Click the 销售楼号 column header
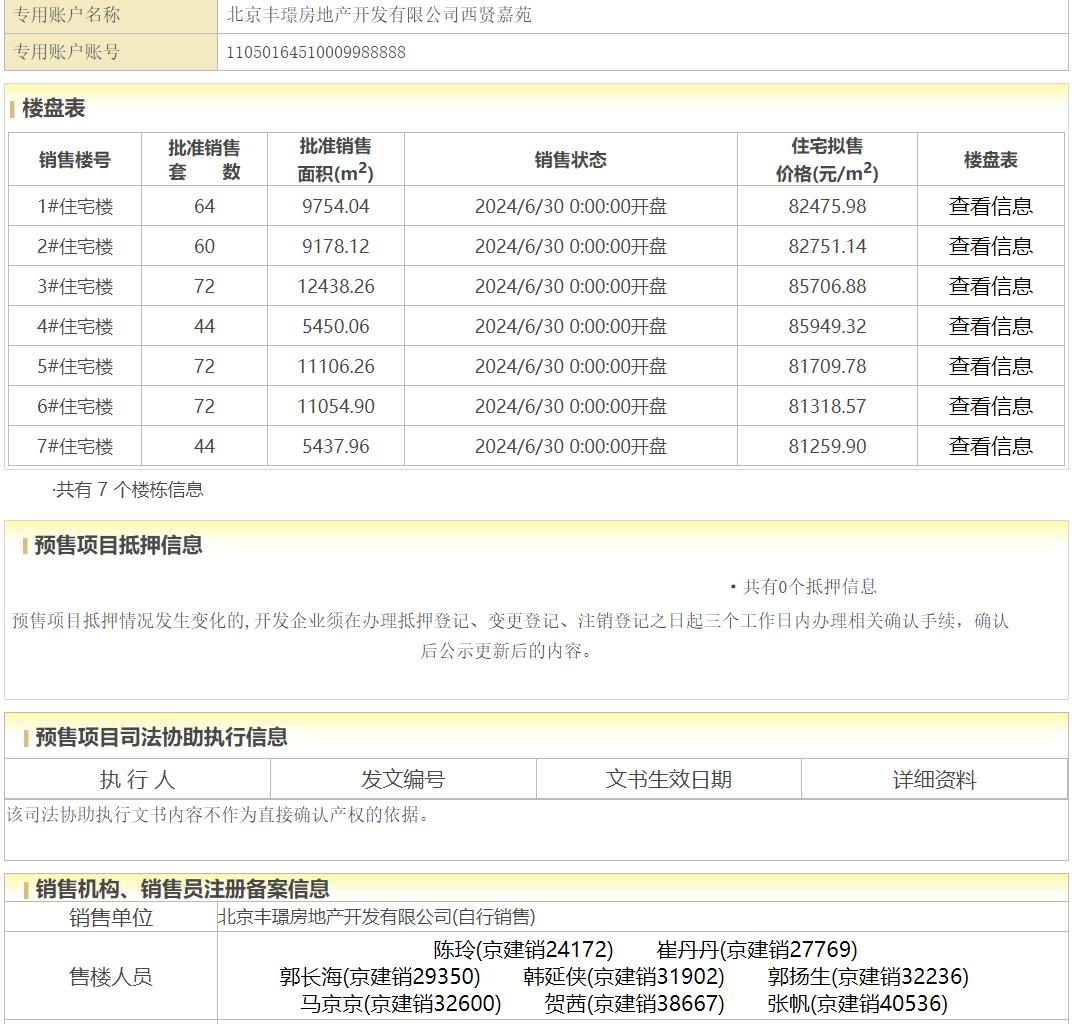 tap(75, 160)
